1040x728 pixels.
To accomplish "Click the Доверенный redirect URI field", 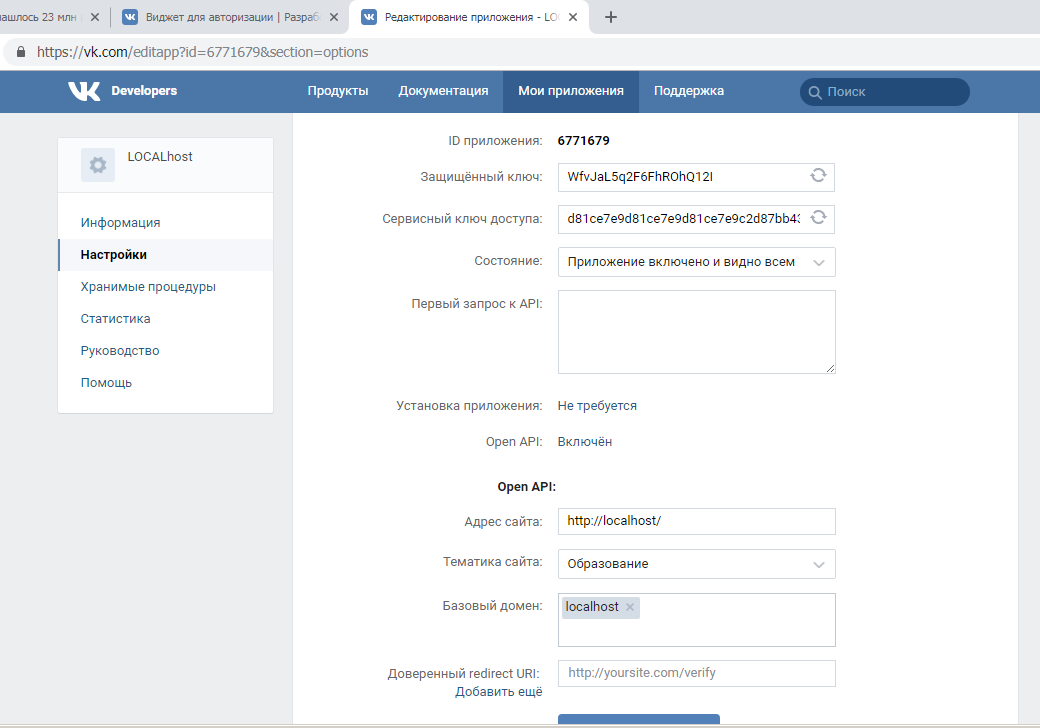I will point(696,673).
